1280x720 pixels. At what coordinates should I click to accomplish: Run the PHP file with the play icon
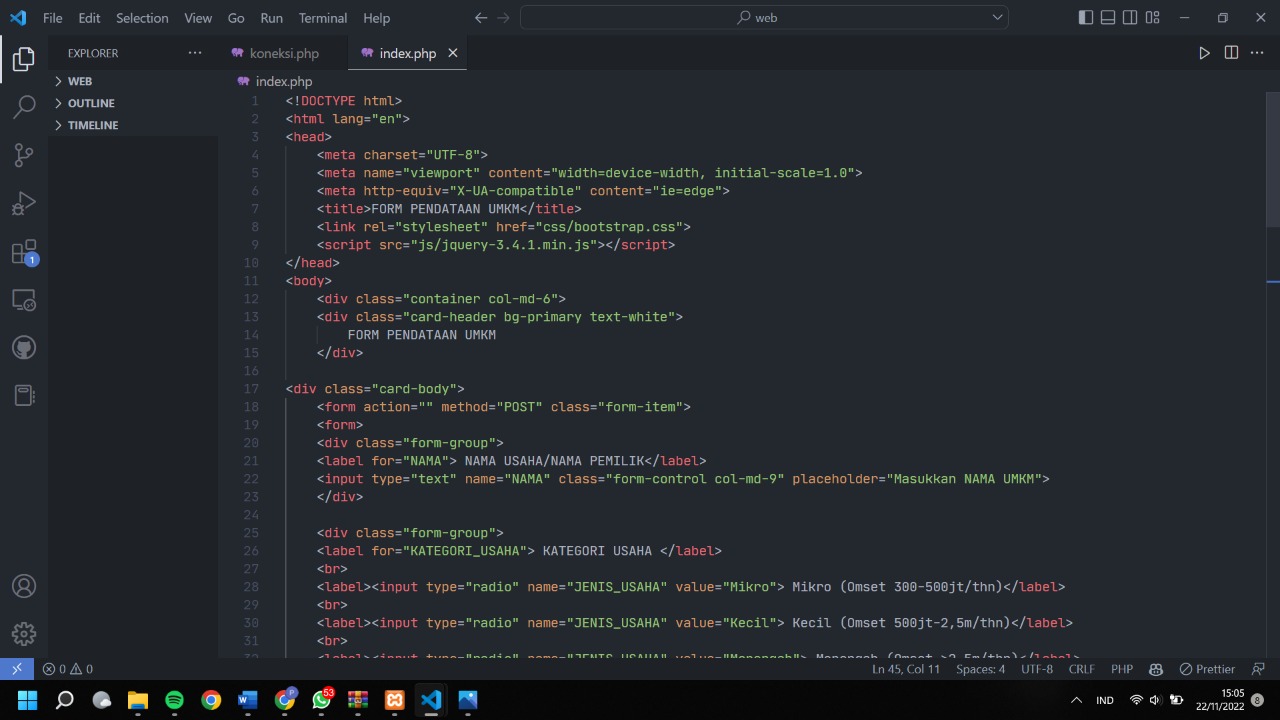pyautogui.click(x=1204, y=53)
